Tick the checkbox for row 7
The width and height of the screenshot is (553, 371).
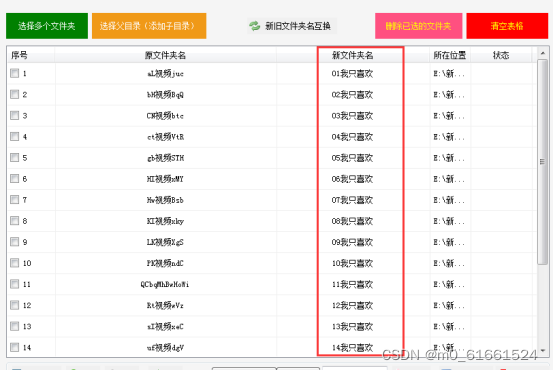[14, 200]
